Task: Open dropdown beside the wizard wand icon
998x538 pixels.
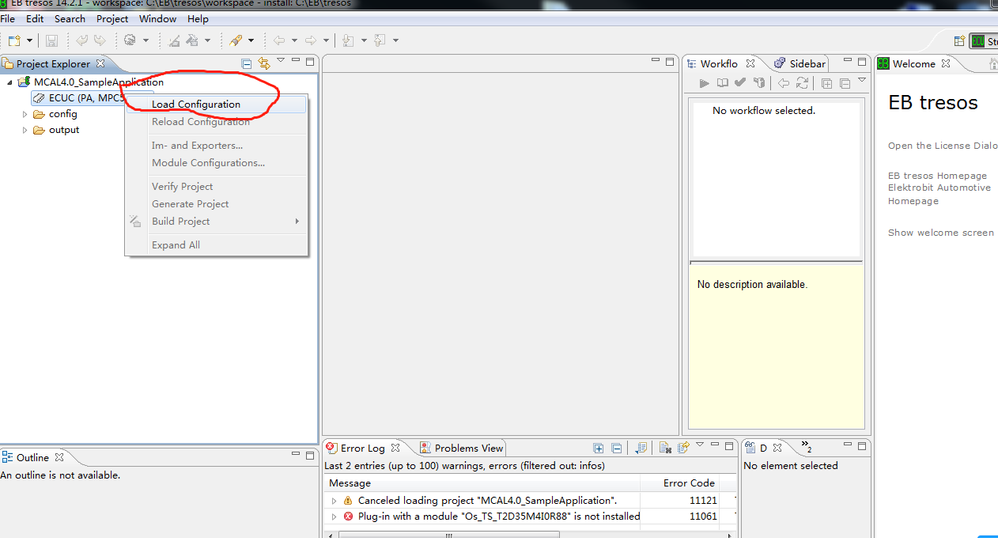Action: coord(251,41)
